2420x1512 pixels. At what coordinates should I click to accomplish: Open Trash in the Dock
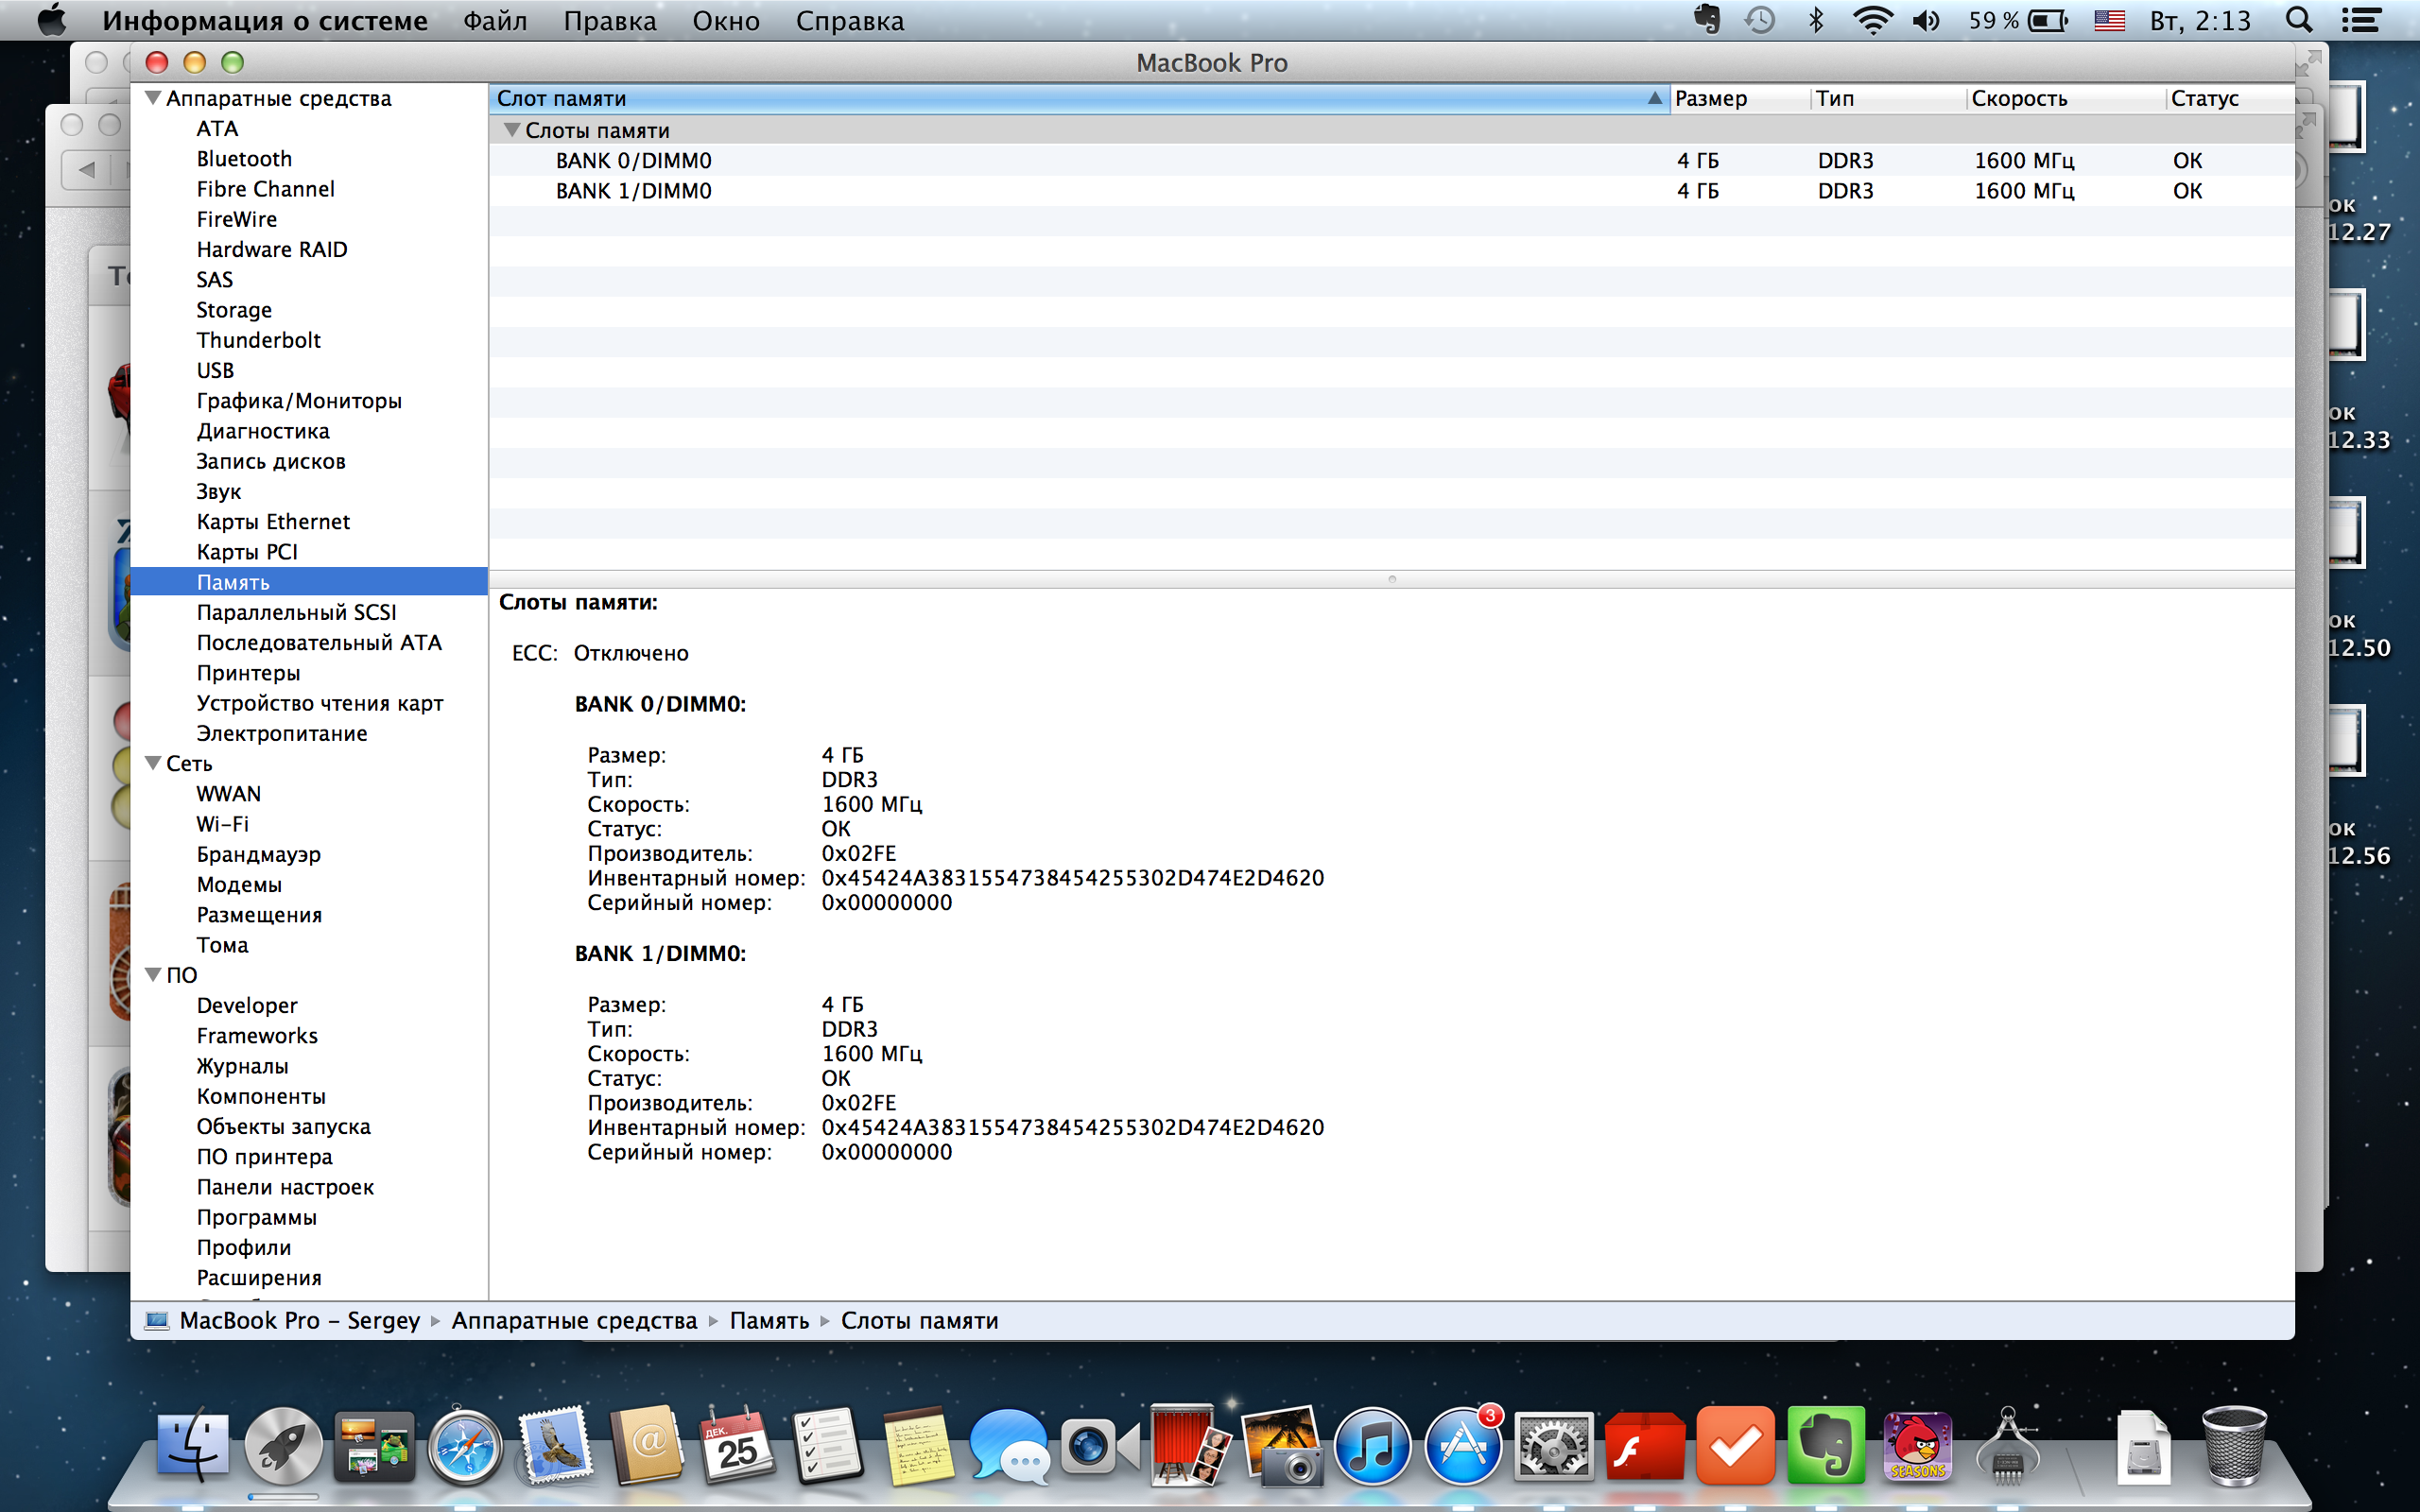pyautogui.click(x=2234, y=1446)
